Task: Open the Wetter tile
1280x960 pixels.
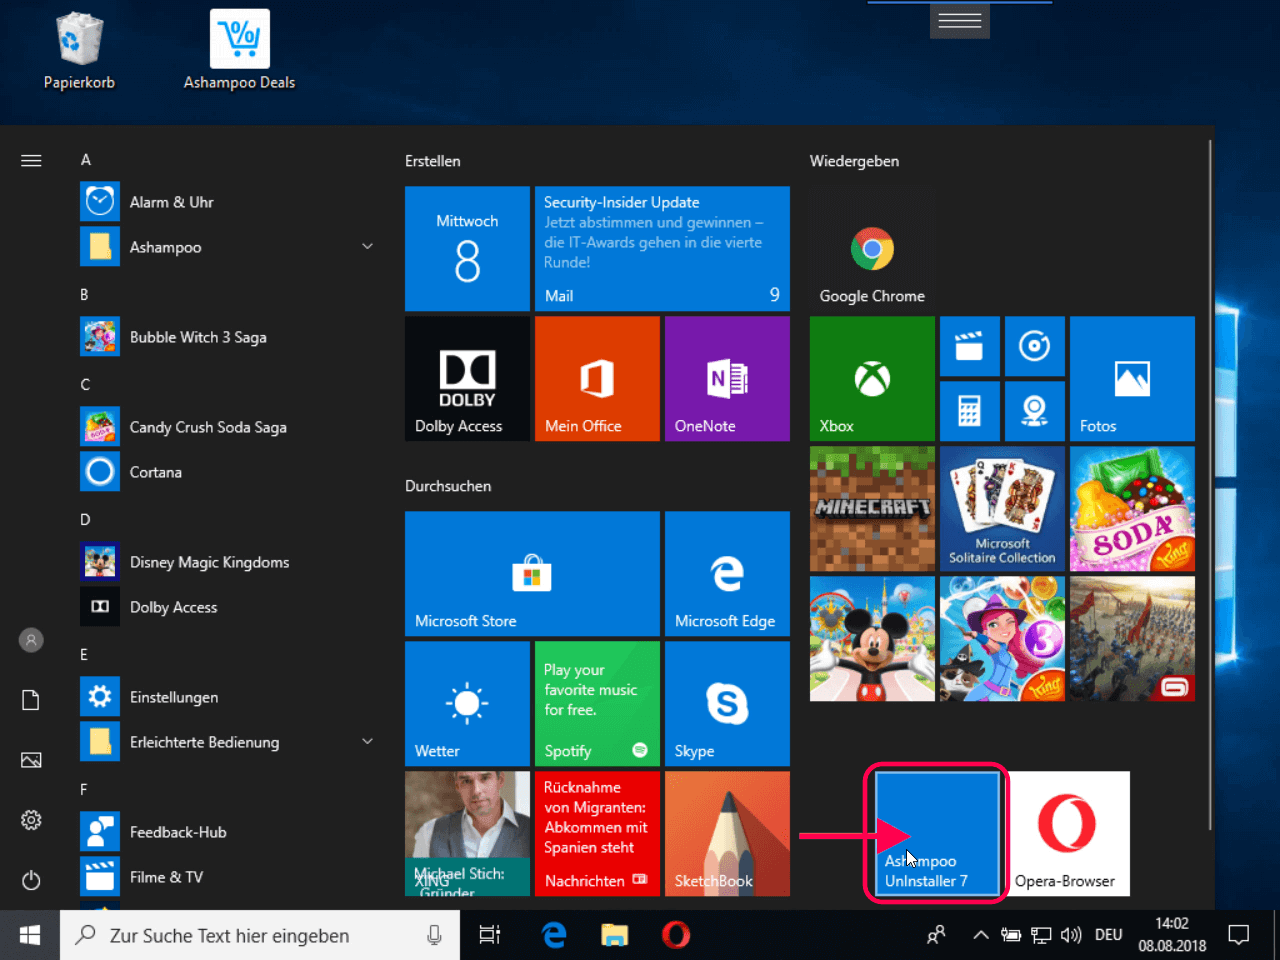Action: point(467,704)
